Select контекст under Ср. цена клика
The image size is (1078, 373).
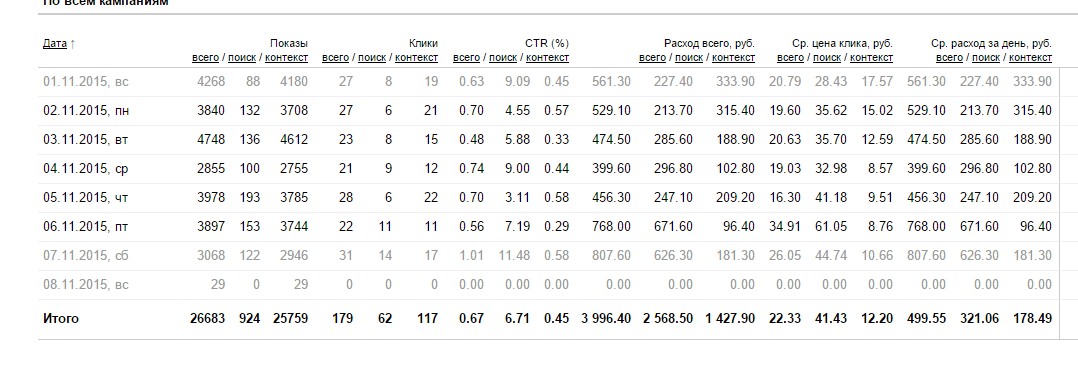(872, 58)
